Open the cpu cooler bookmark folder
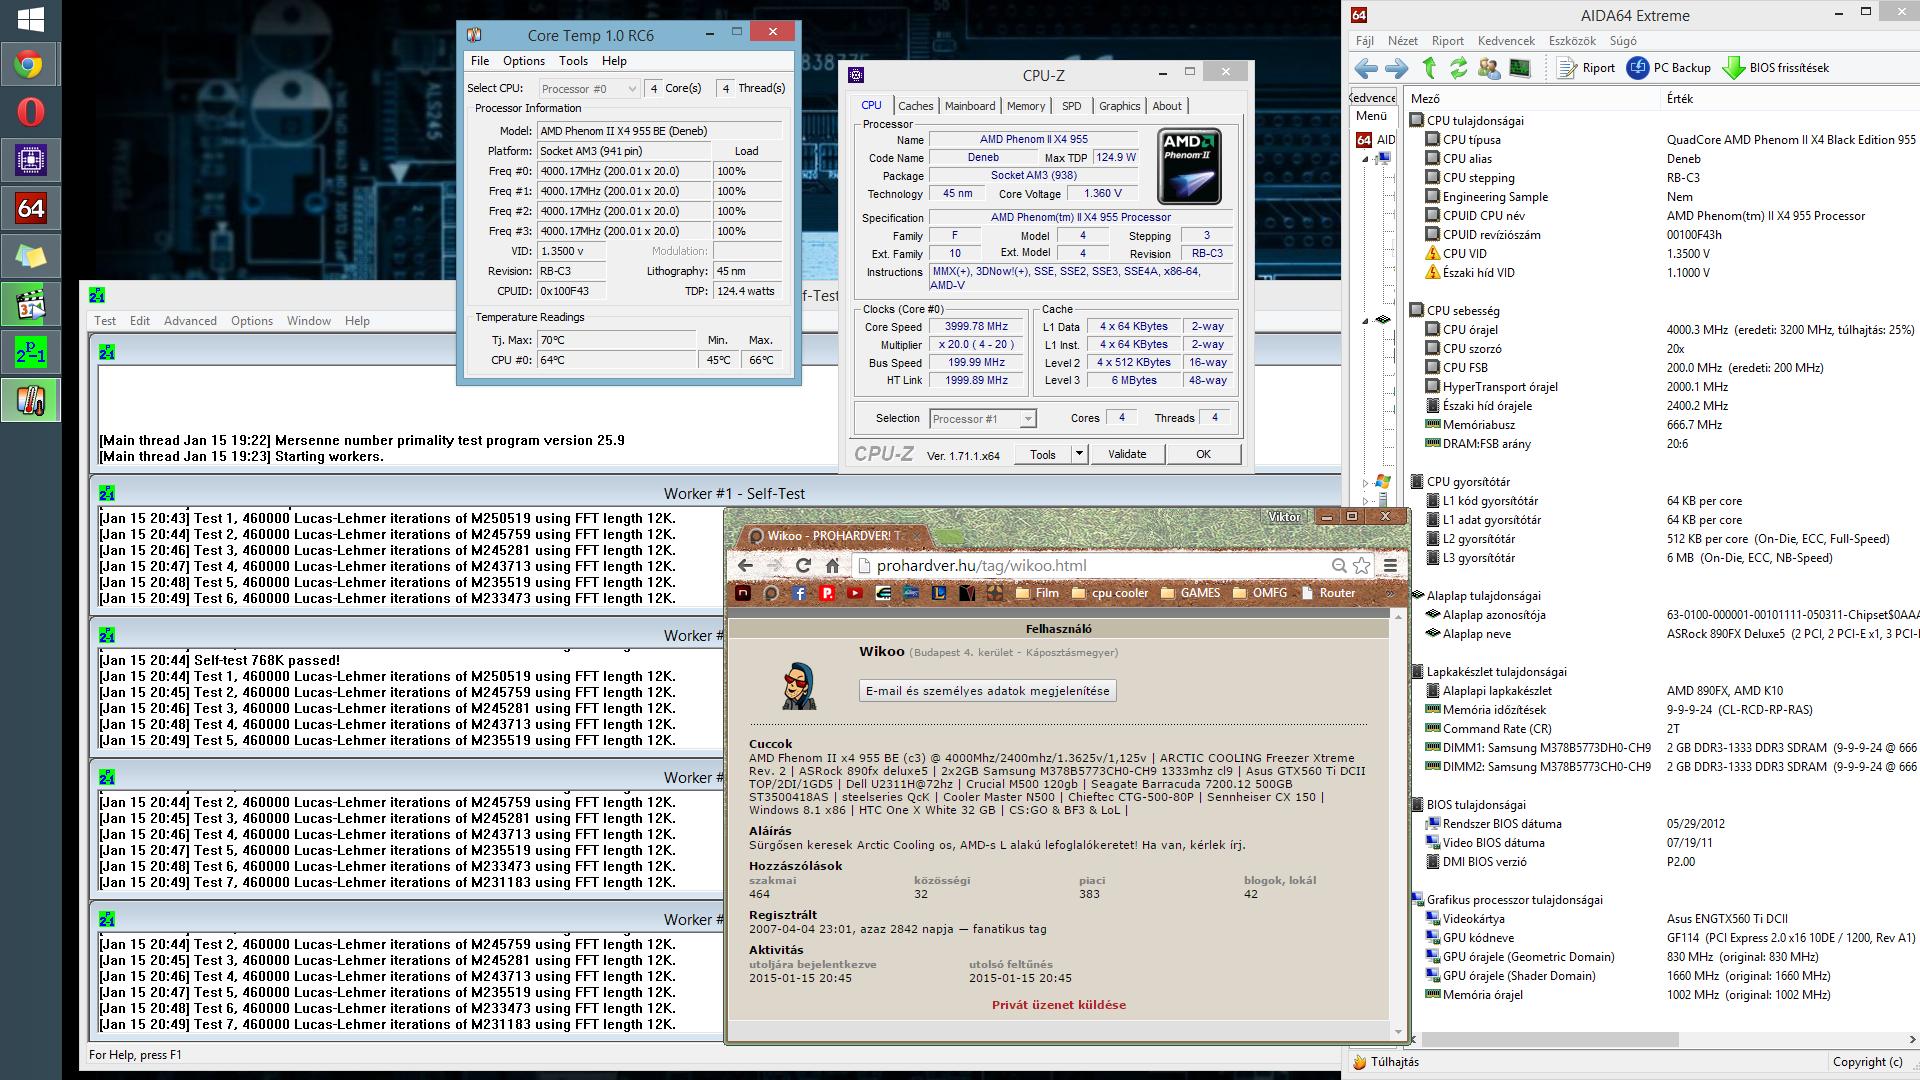Image resolution: width=1920 pixels, height=1080 pixels. pos(1110,593)
